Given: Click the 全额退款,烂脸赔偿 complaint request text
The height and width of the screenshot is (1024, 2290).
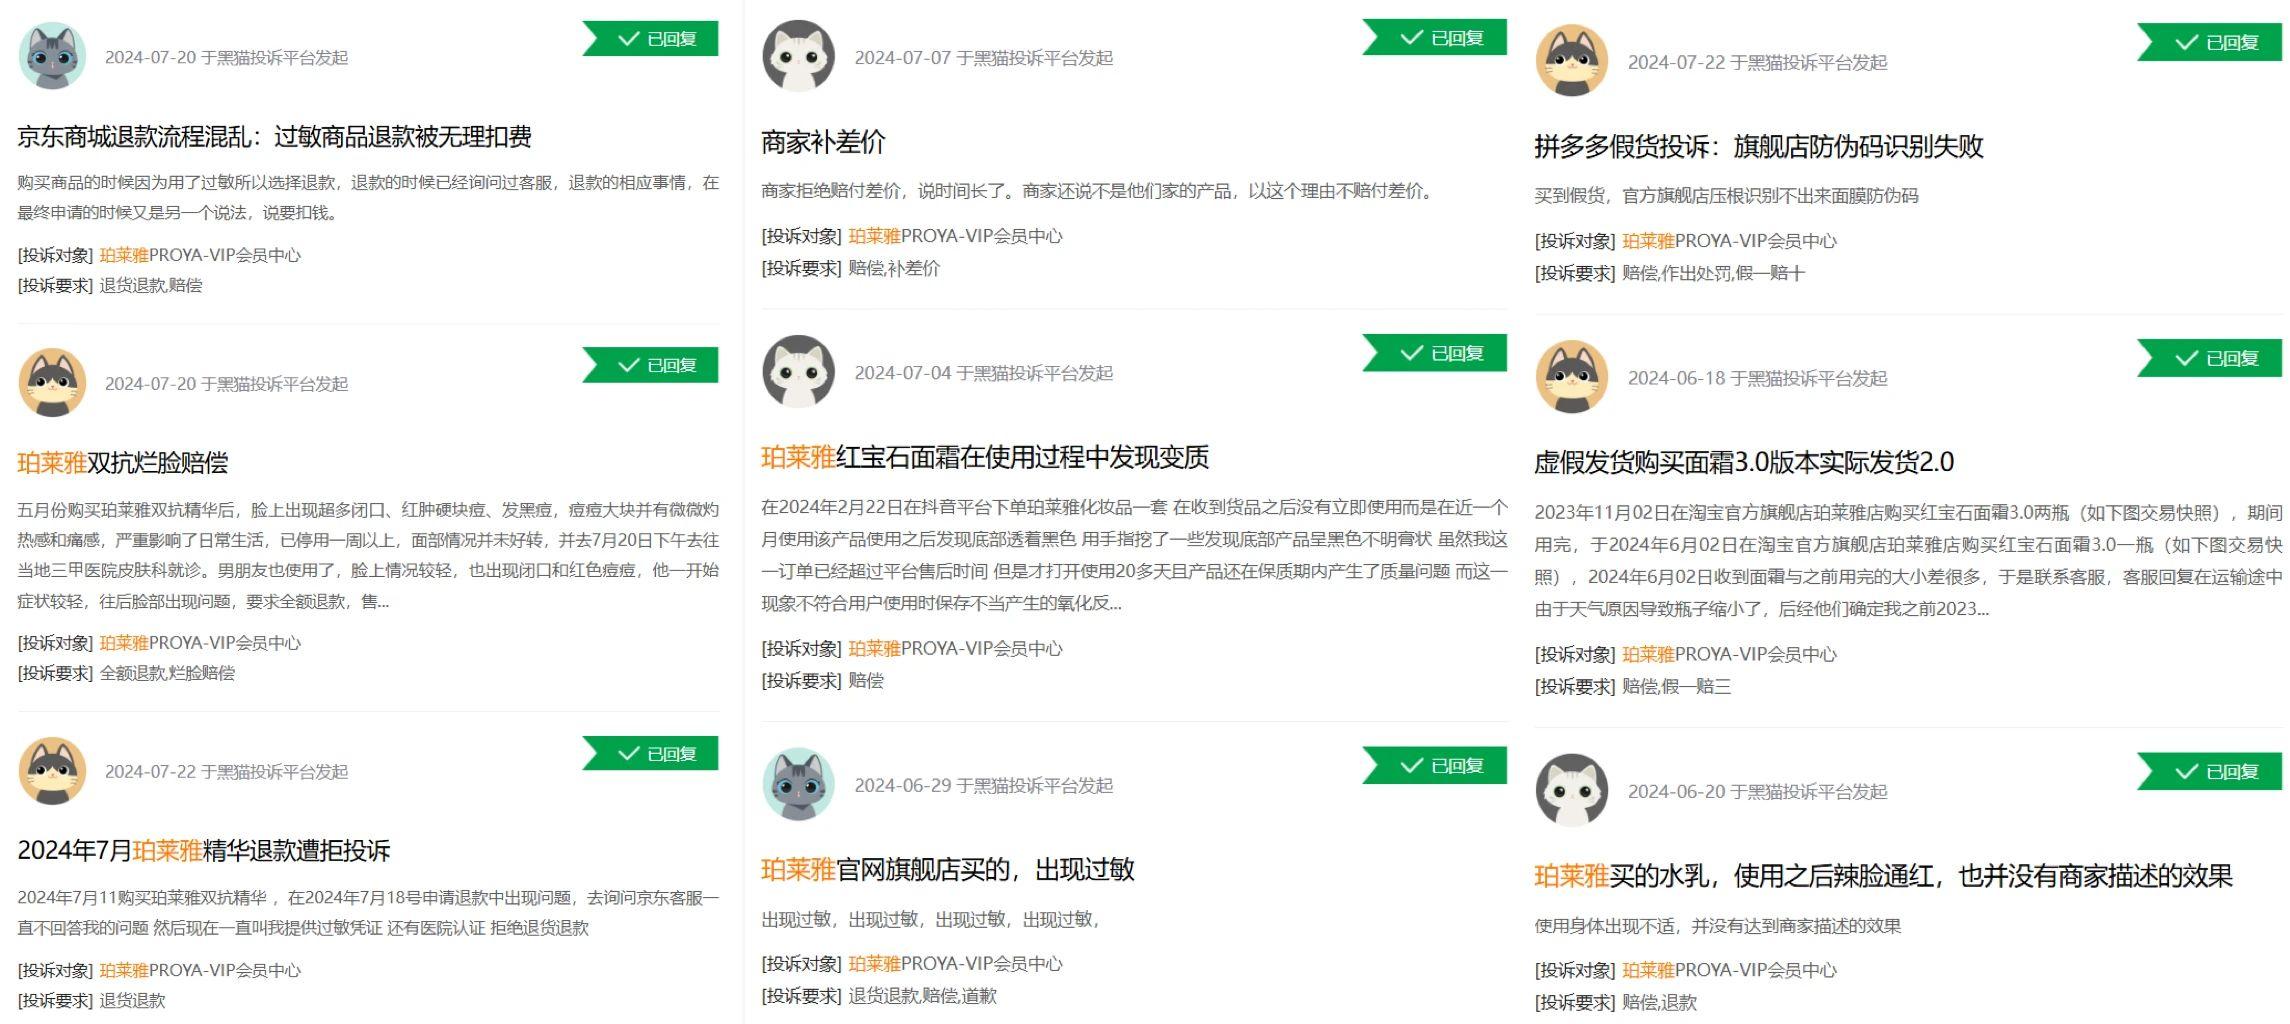Looking at the screenshot, I should (167, 673).
